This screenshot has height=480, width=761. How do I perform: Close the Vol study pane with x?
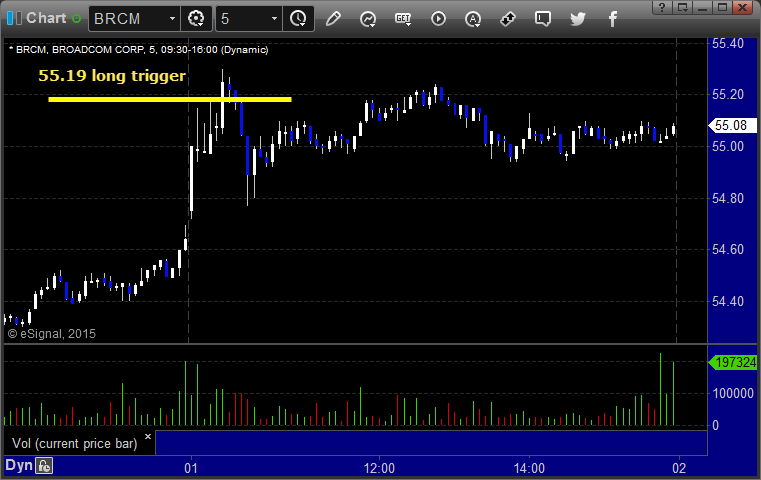[x=148, y=436]
